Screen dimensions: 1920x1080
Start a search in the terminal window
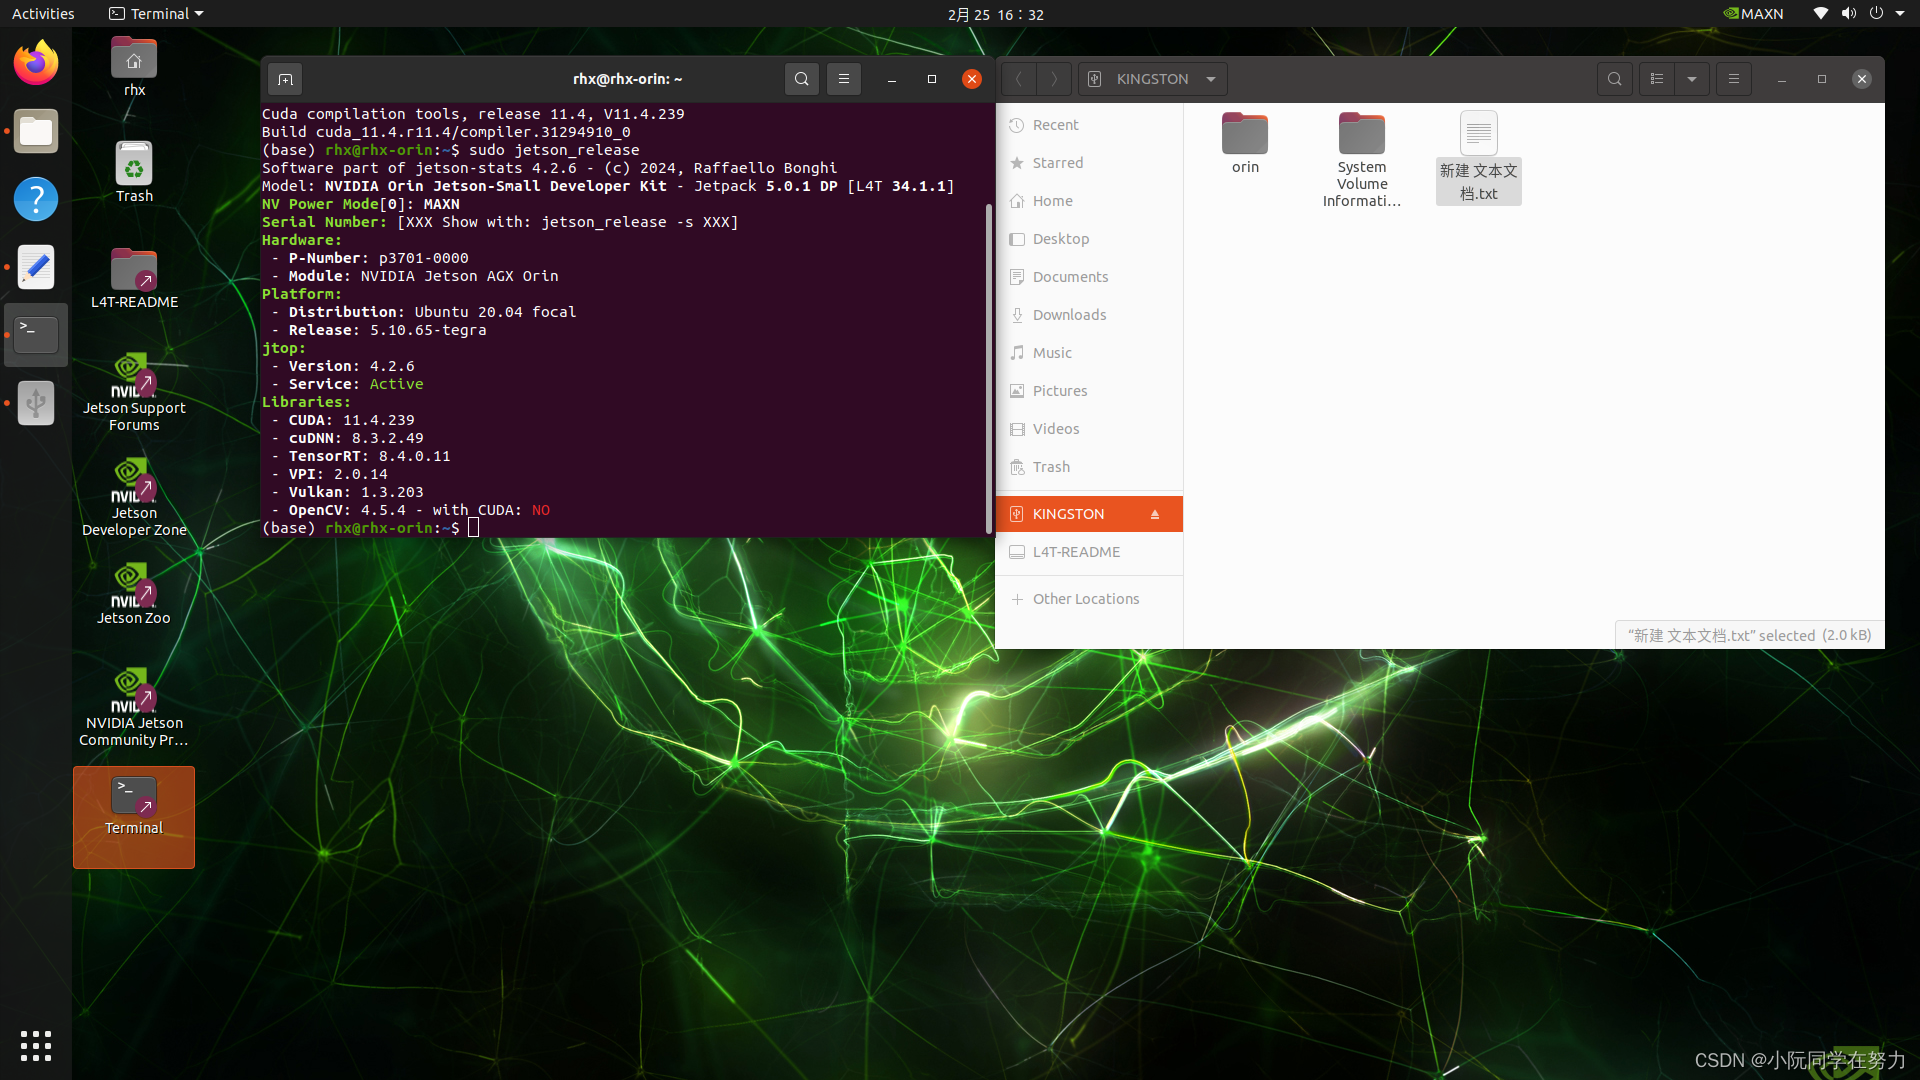click(802, 78)
